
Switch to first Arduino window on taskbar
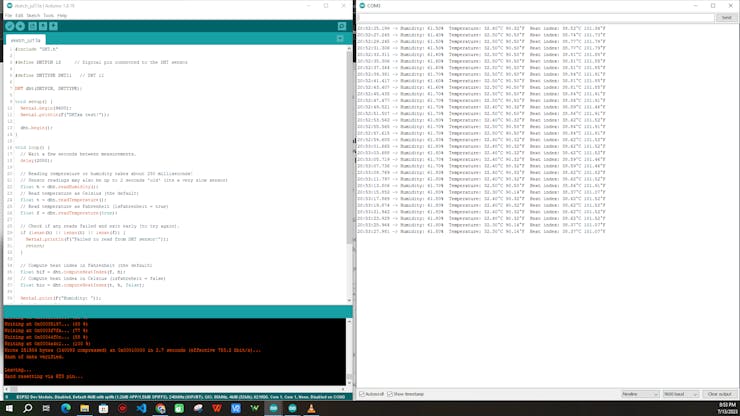[274, 408]
